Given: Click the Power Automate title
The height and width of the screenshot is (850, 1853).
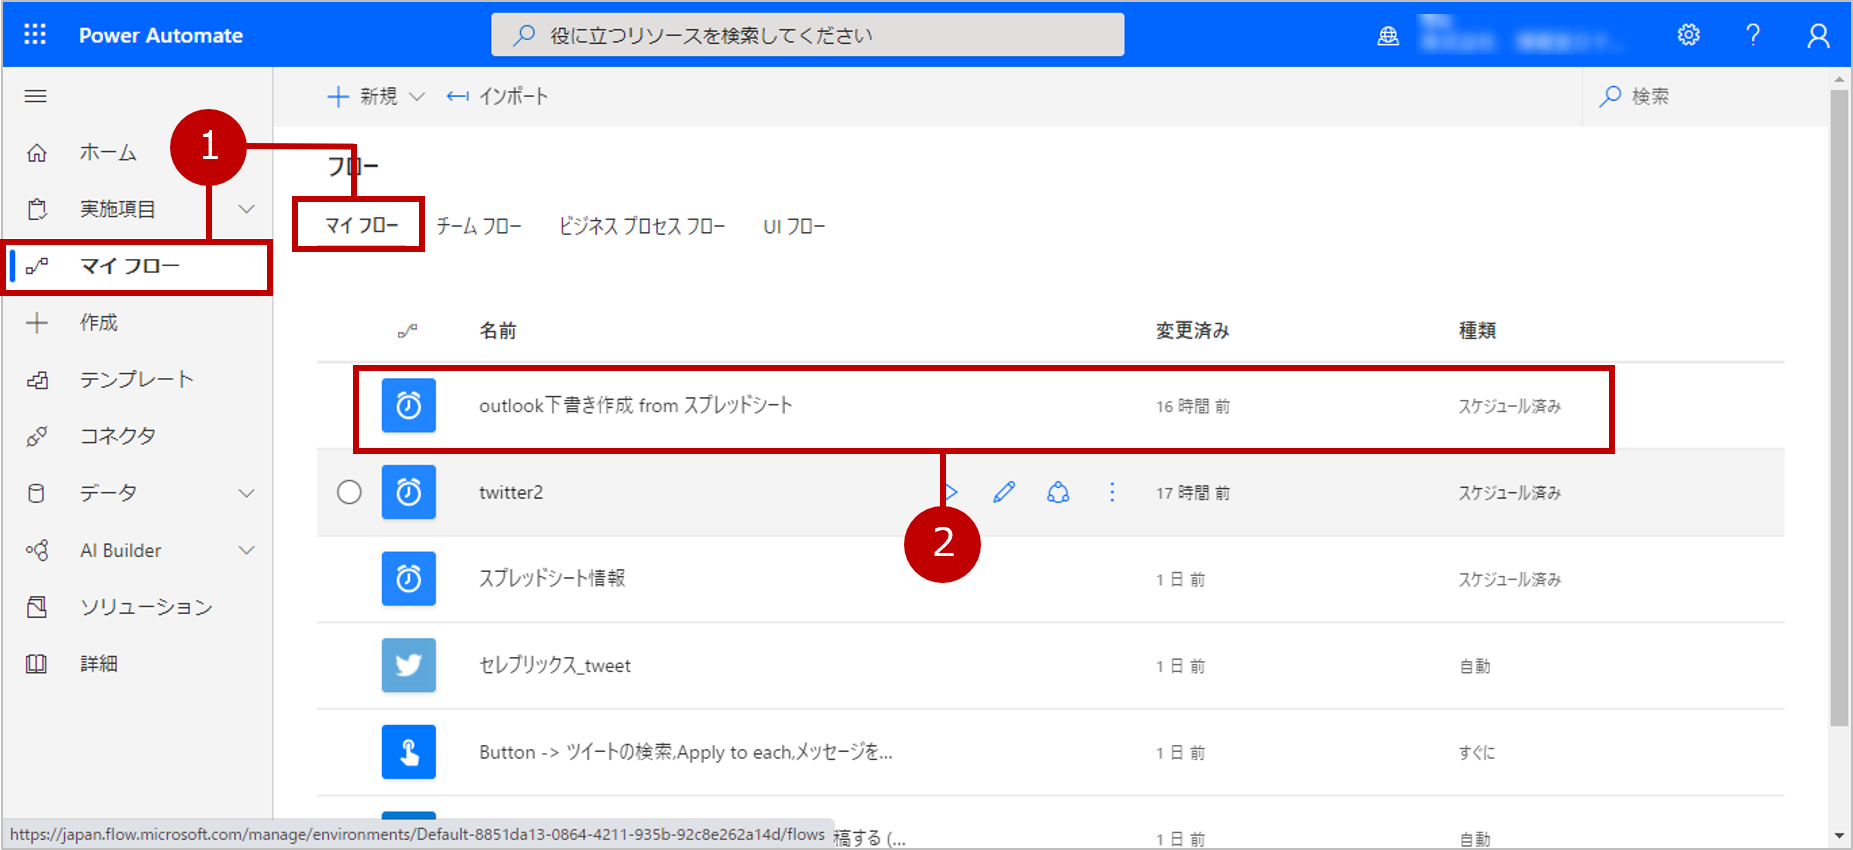Looking at the screenshot, I should coord(161,35).
